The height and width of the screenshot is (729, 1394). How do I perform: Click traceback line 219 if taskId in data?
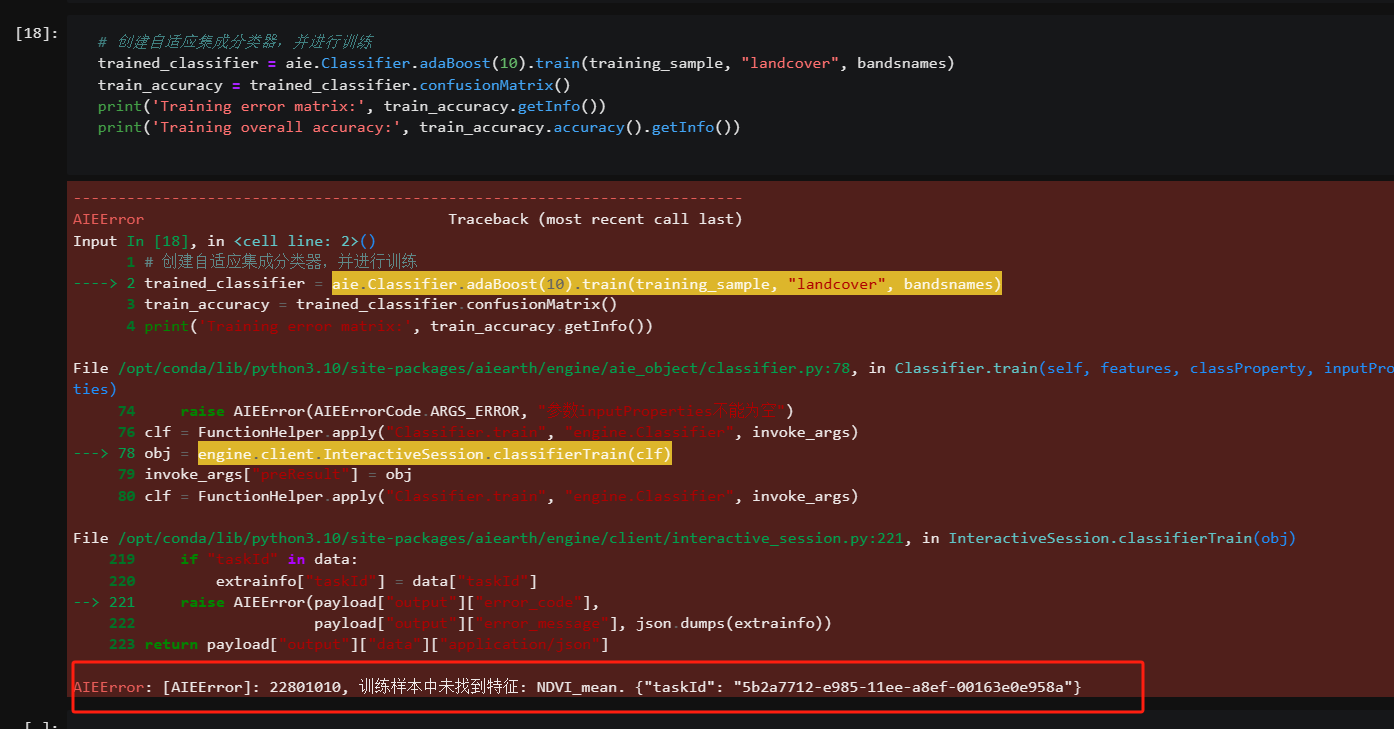coord(233,559)
